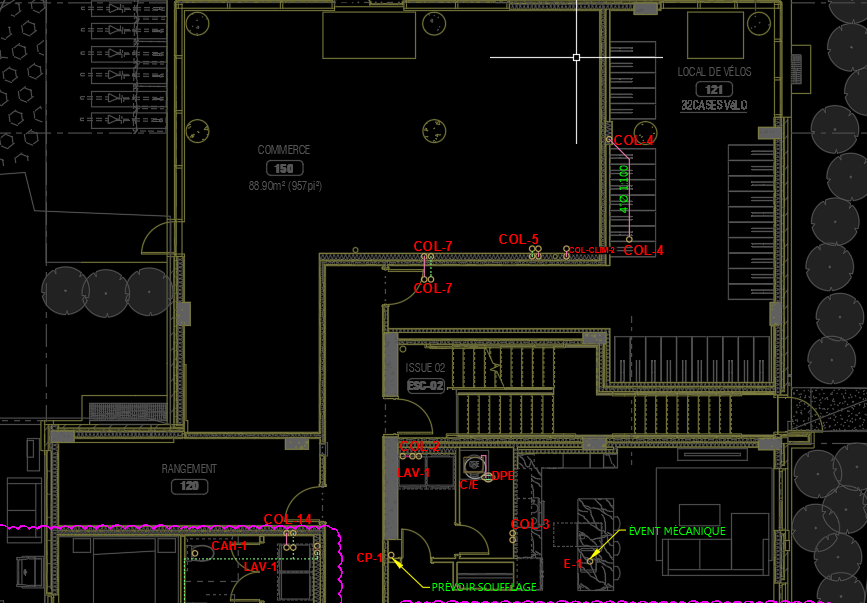Select the LOCAL DE VÉLOS room label
The width and height of the screenshot is (867, 603).
click(x=714, y=72)
